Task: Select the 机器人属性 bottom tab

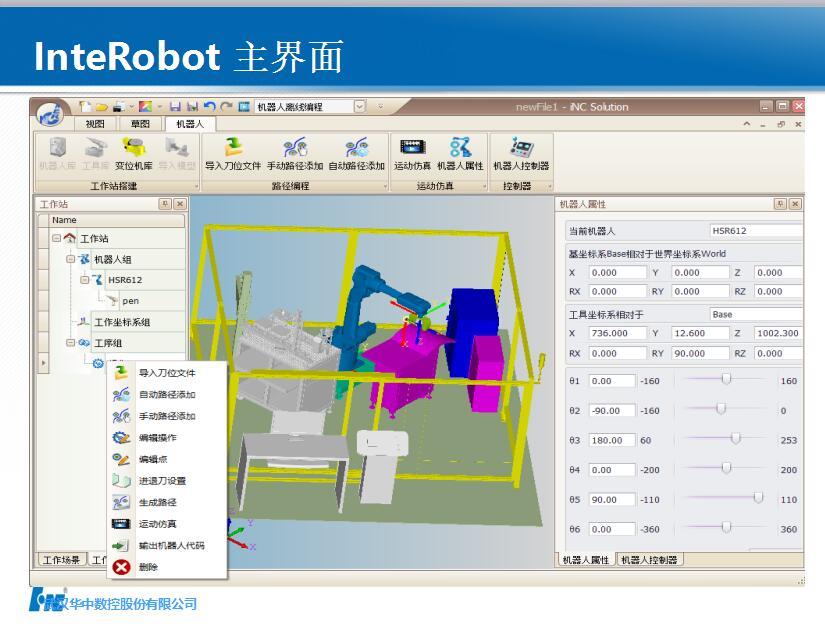Action: pos(586,559)
